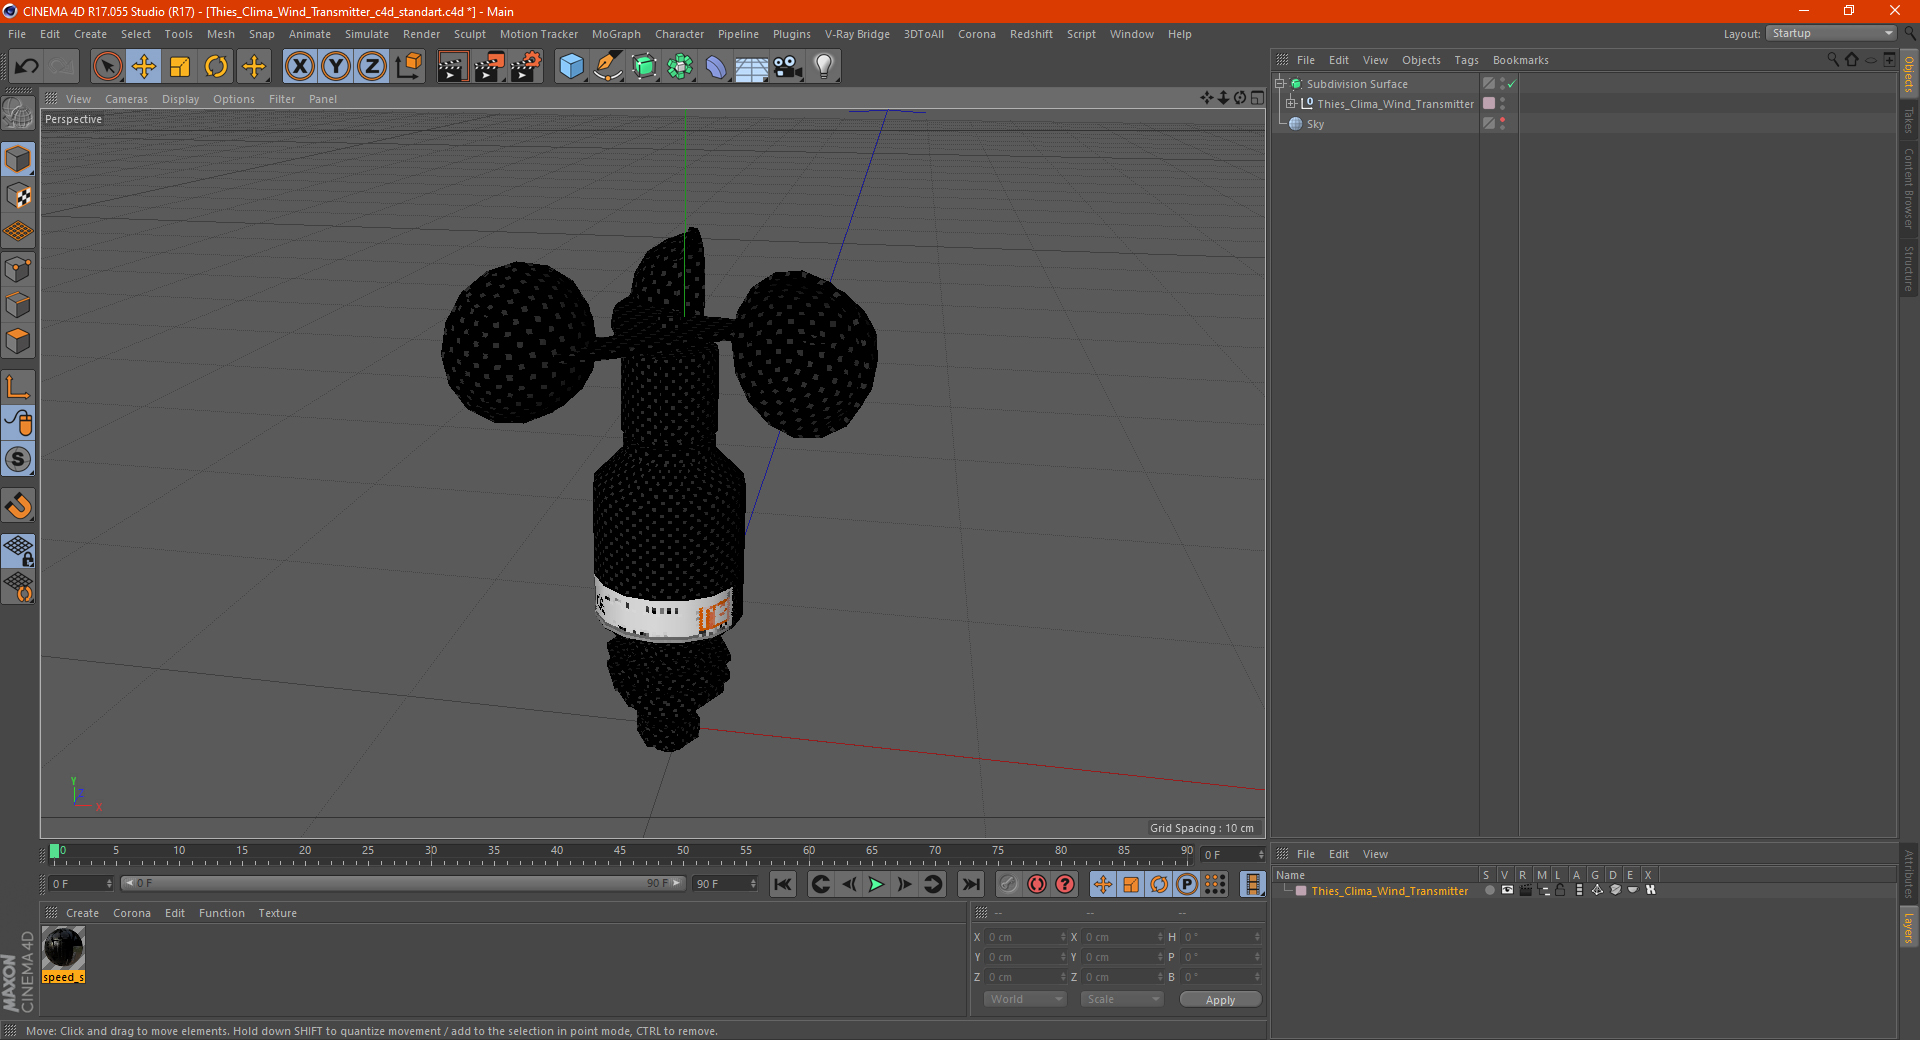Go to start of animation
Screen dimensions: 1920x1040
click(x=783, y=884)
